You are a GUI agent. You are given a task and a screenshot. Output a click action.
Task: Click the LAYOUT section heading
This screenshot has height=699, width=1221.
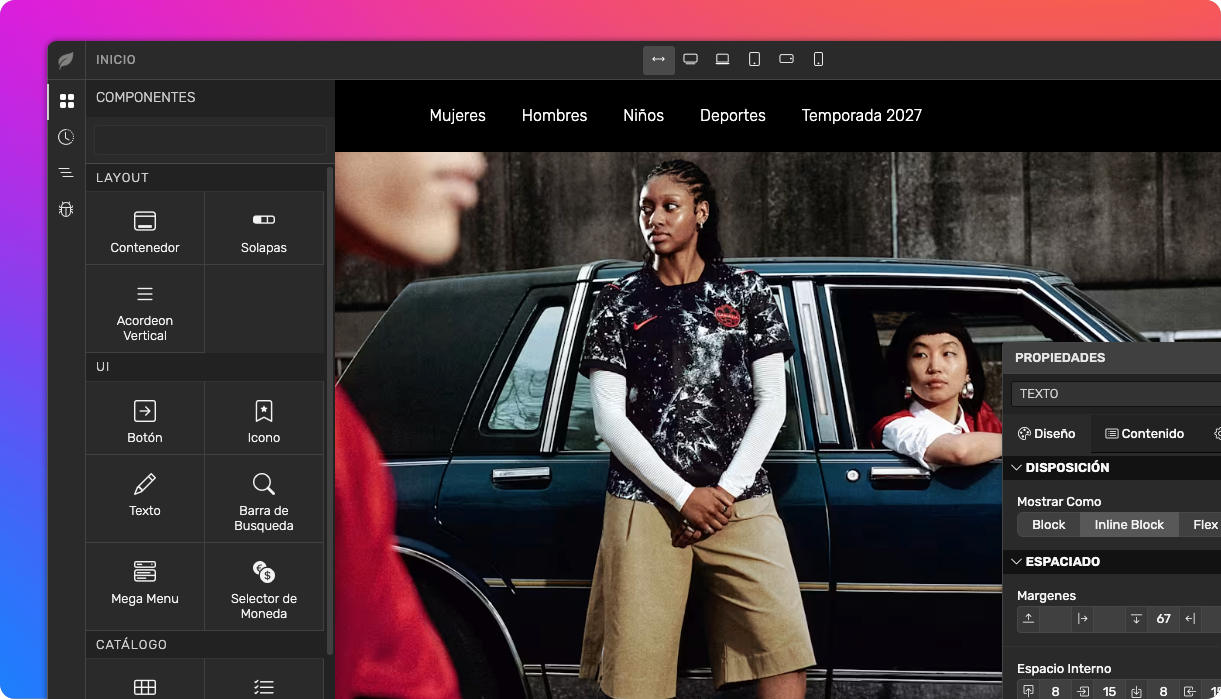[122, 178]
